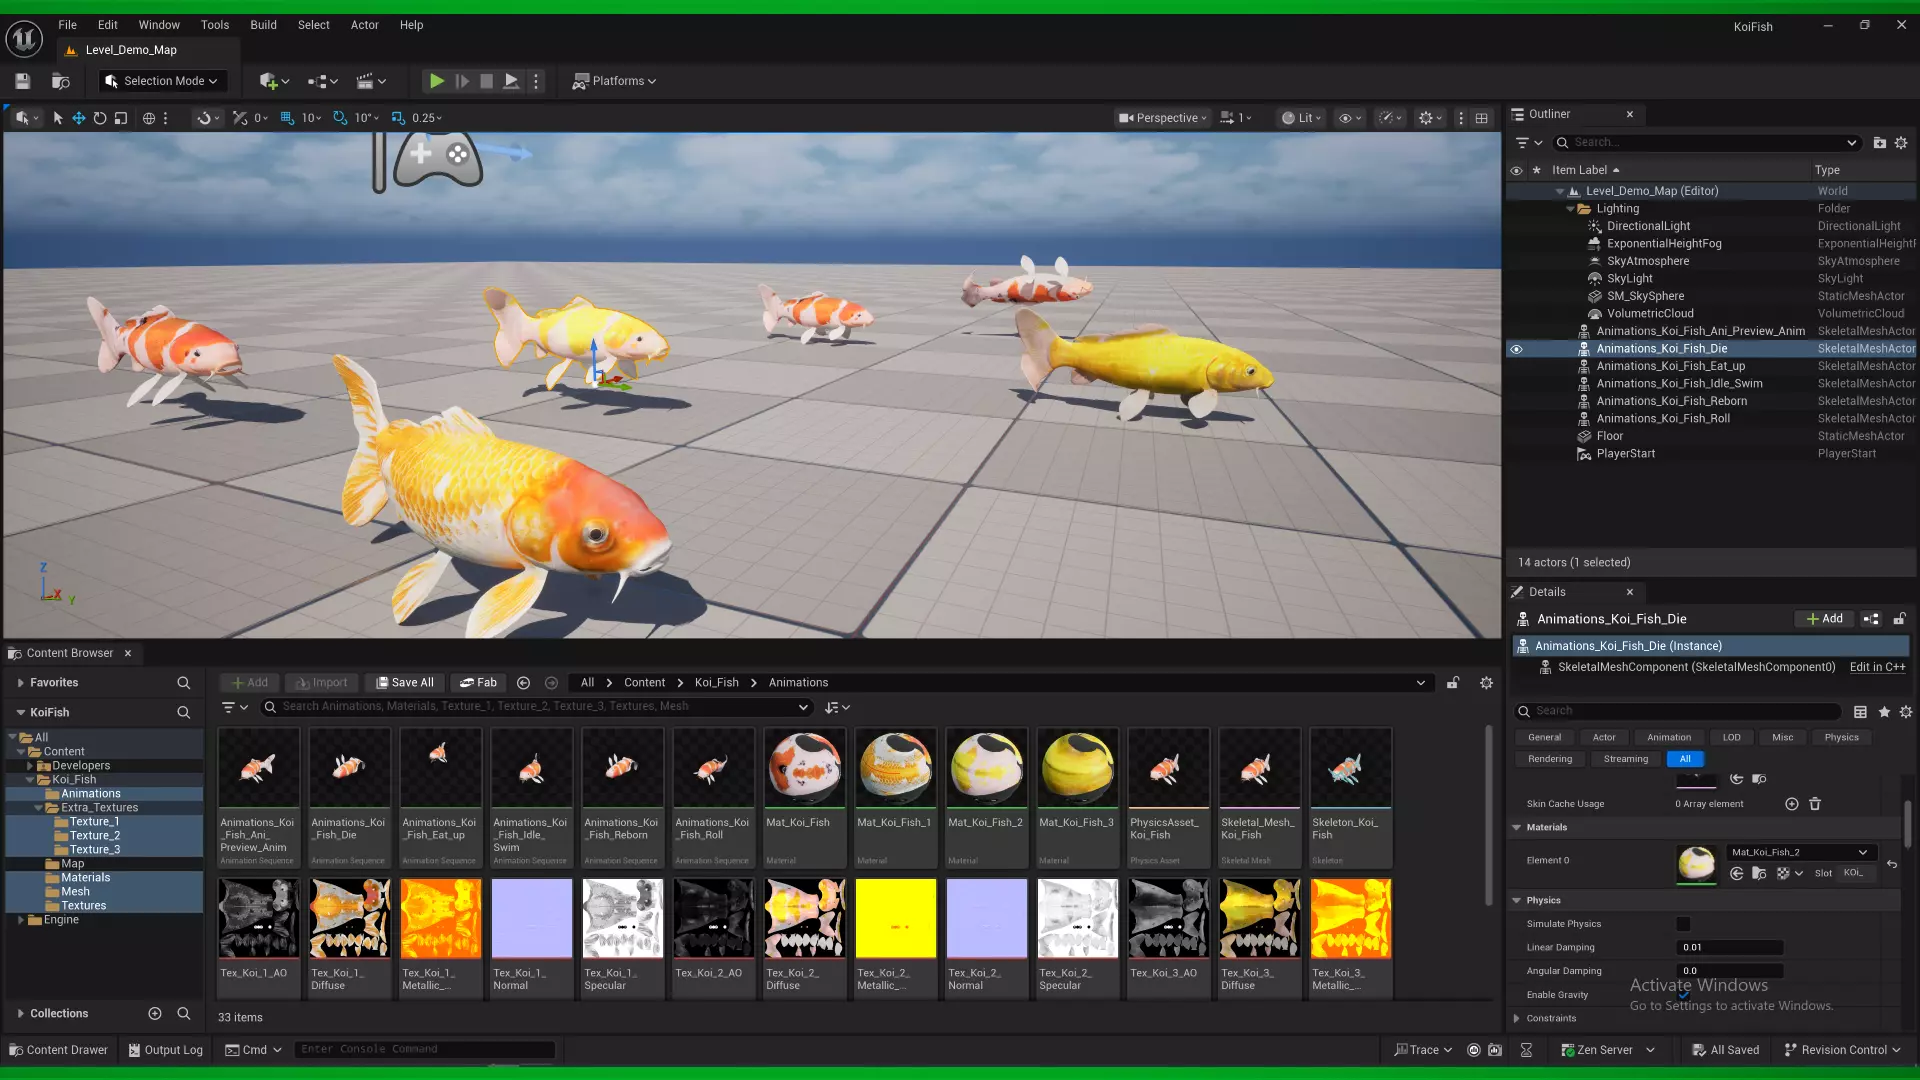Click the Save All button
Screen dimensions: 1920x1080
pyautogui.click(x=405, y=683)
